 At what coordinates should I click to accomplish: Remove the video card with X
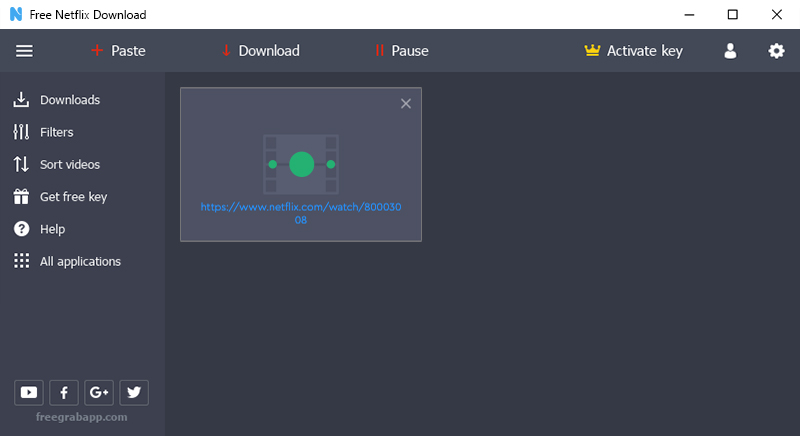click(406, 104)
